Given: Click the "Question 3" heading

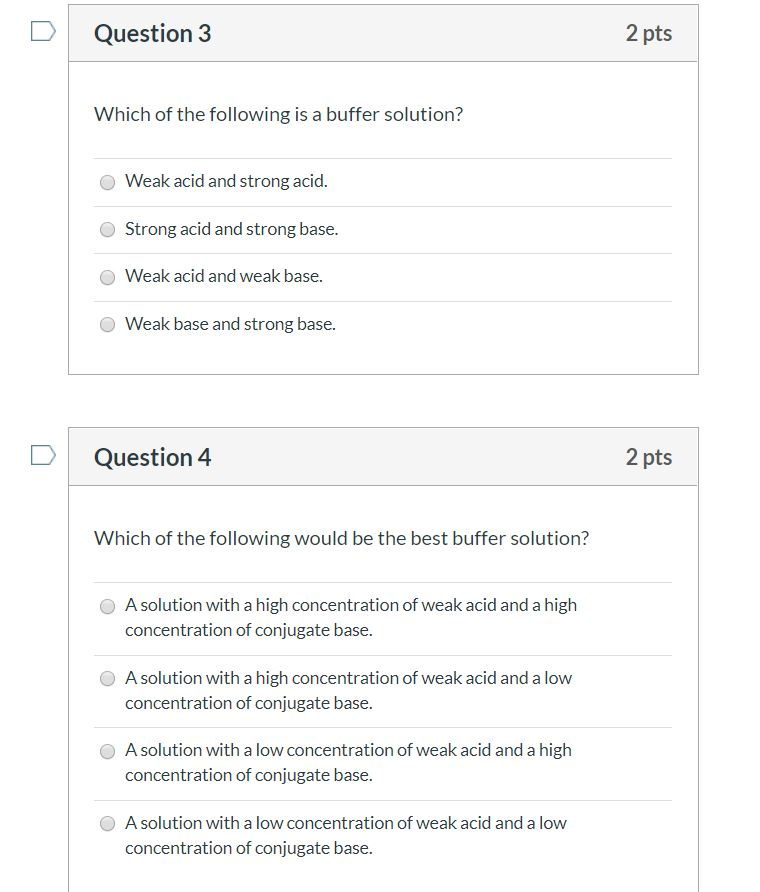Looking at the screenshot, I should click(152, 33).
